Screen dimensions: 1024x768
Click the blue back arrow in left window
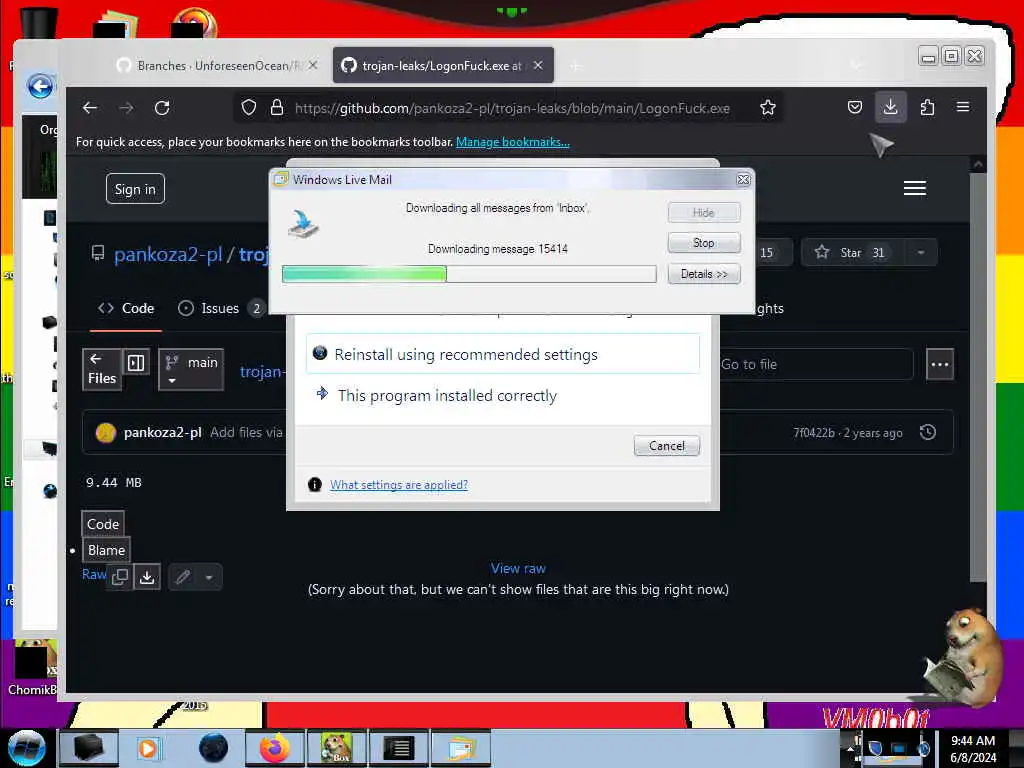click(x=40, y=86)
